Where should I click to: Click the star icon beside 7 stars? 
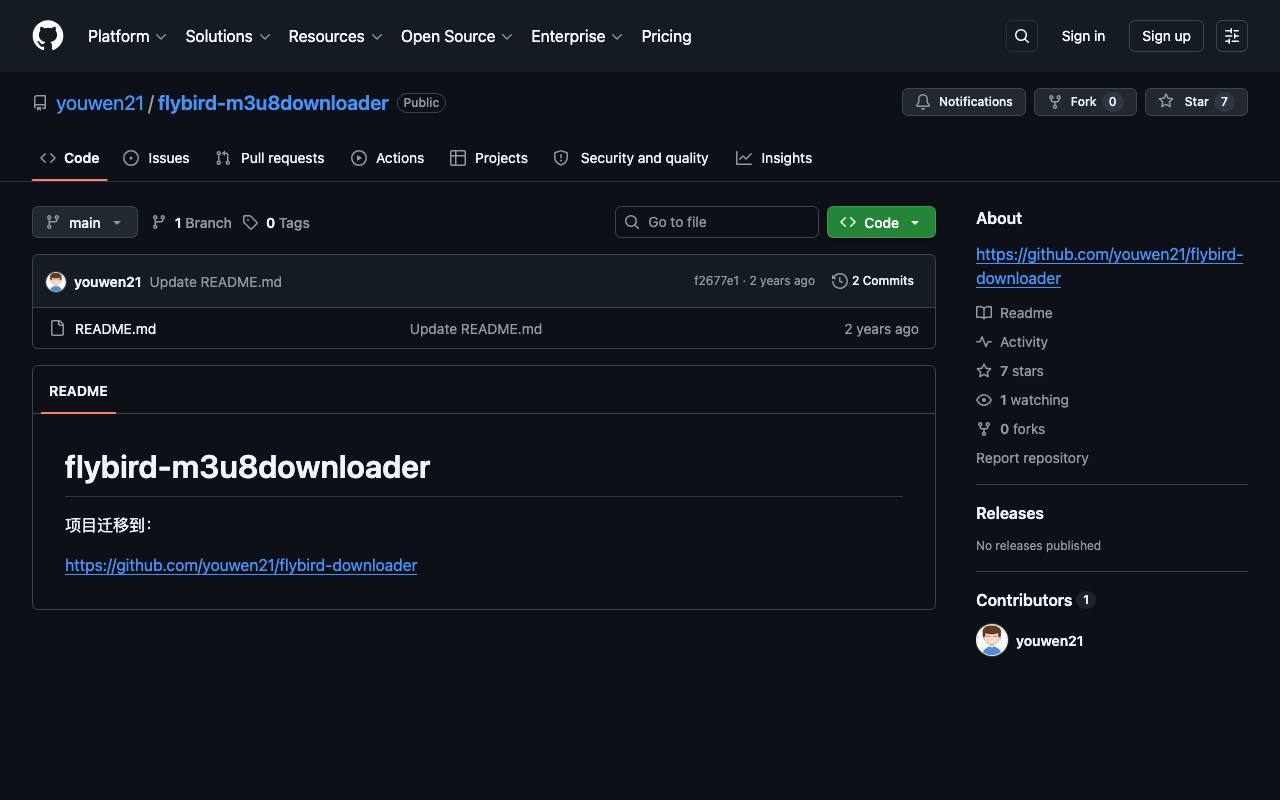984,371
